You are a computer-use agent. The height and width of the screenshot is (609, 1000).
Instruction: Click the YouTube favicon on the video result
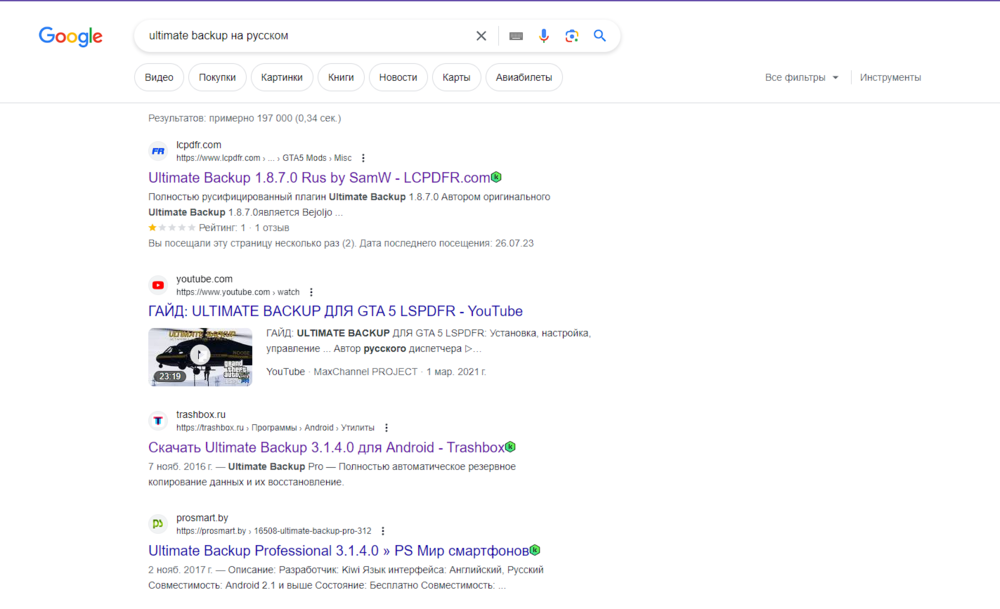coord(157,285)
